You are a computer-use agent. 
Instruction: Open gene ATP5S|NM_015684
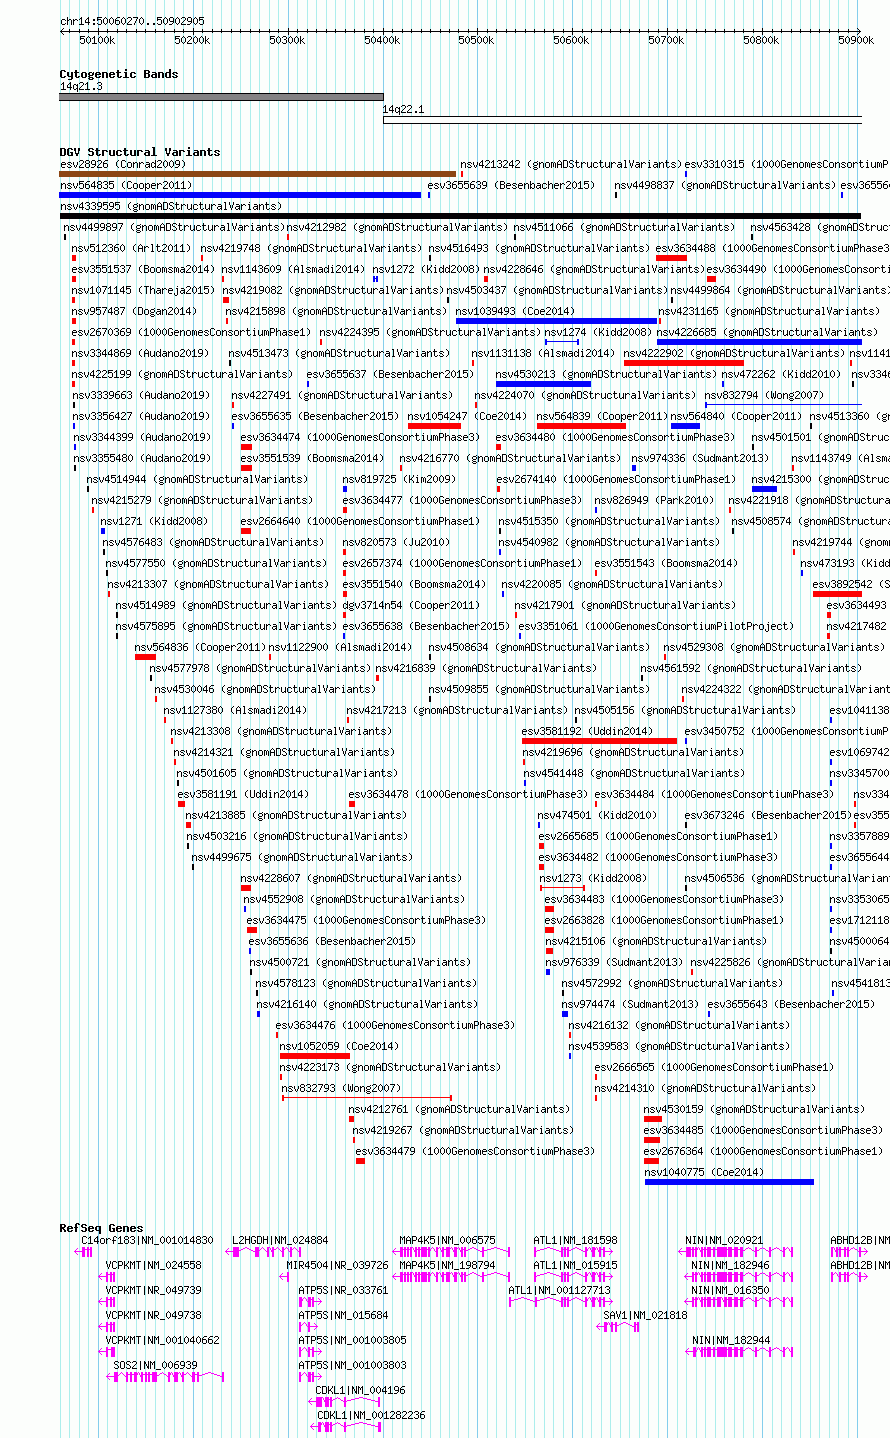[343, 1315]
